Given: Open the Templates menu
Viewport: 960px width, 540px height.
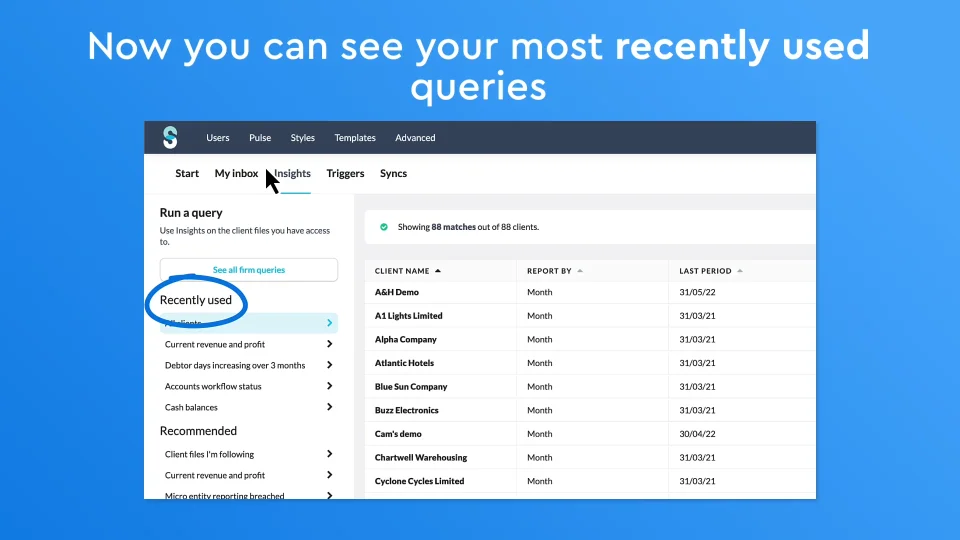Looking at the screenshot, I should (355, 138).
